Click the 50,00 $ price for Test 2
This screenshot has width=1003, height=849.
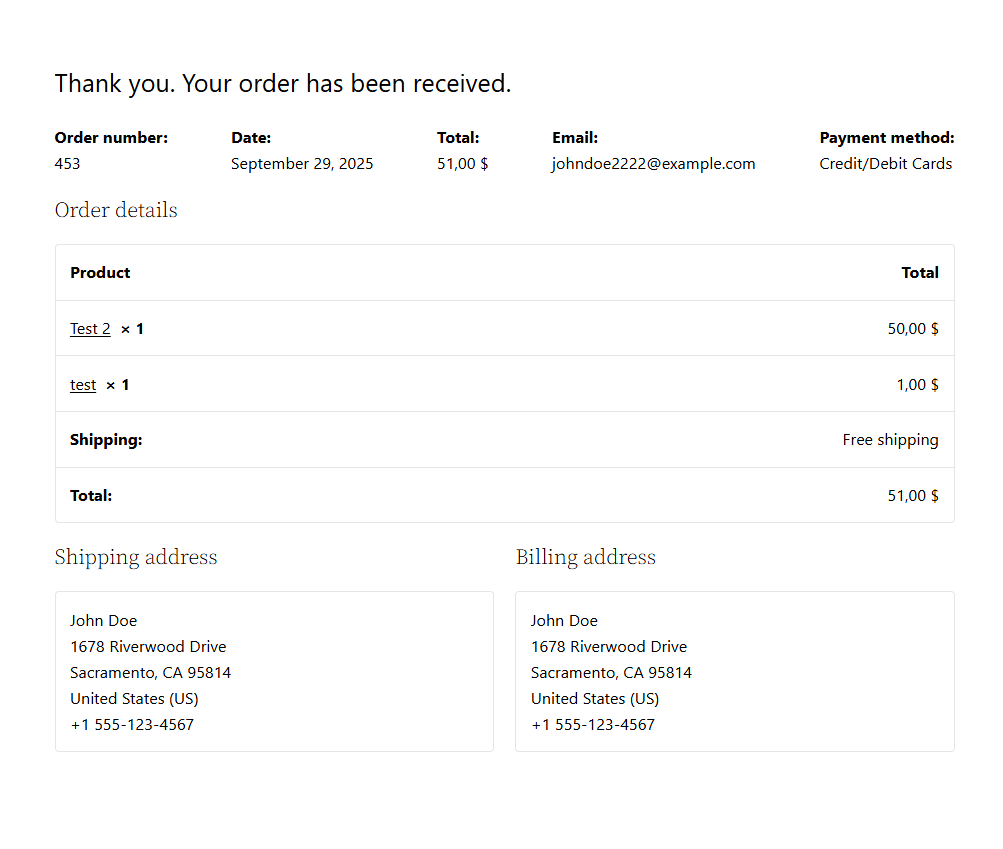point(912,329)
